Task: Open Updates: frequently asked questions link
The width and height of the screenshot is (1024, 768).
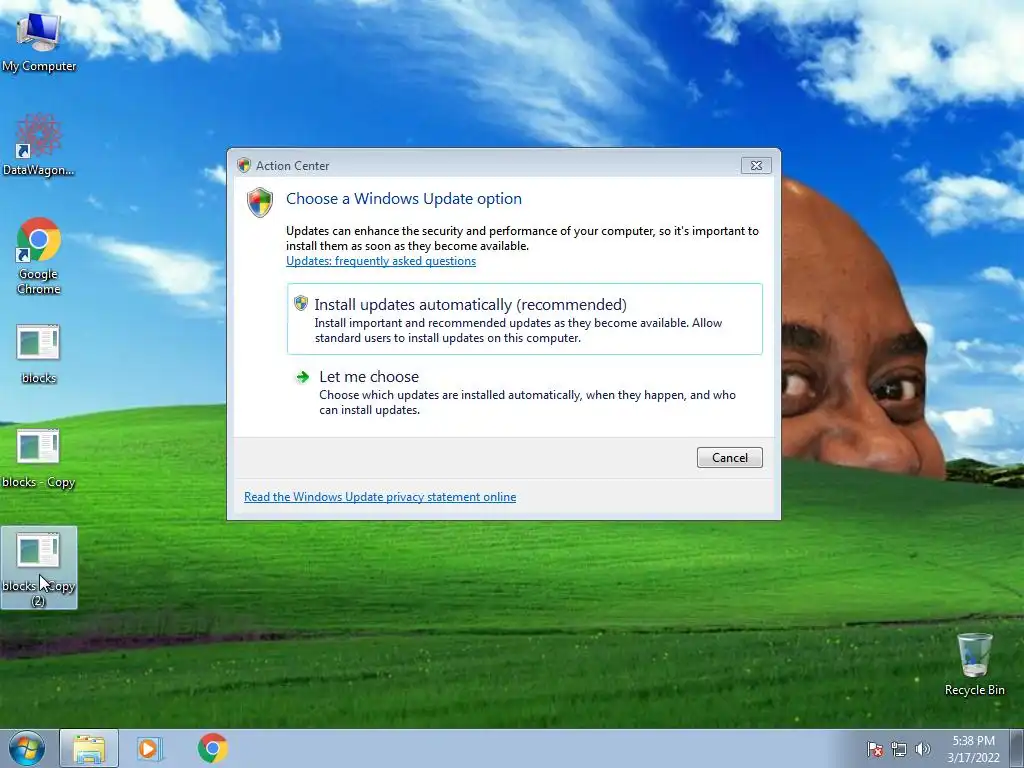Action: click(381, 261)
